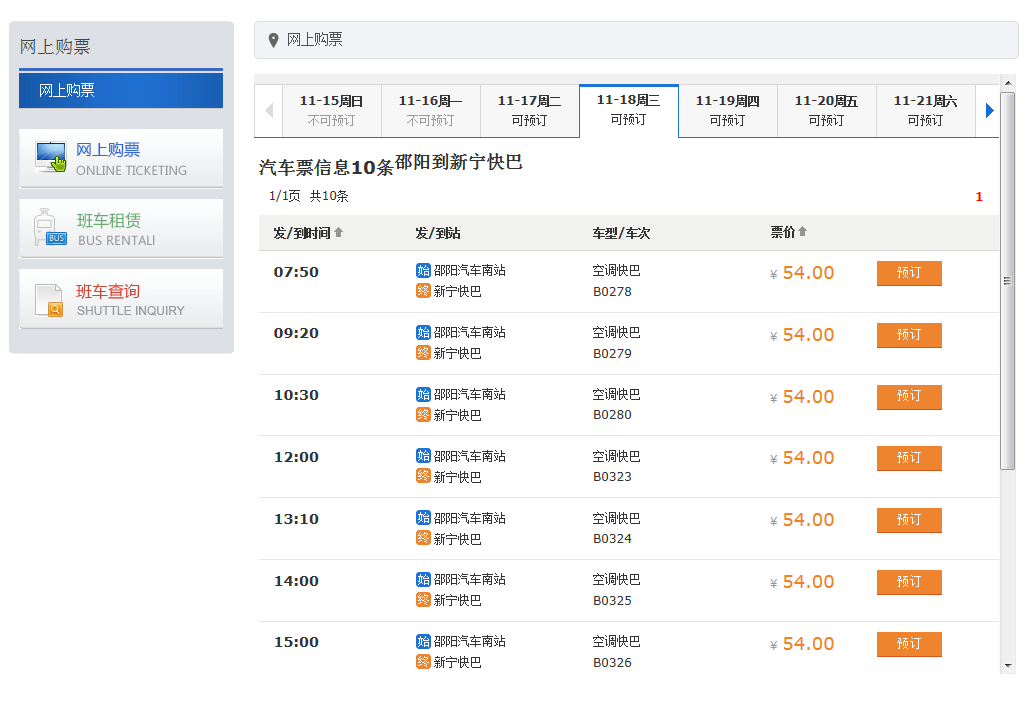Select the 11-17 Tuesday date tab
1026x716 pixels.
(x=529, y=110)
